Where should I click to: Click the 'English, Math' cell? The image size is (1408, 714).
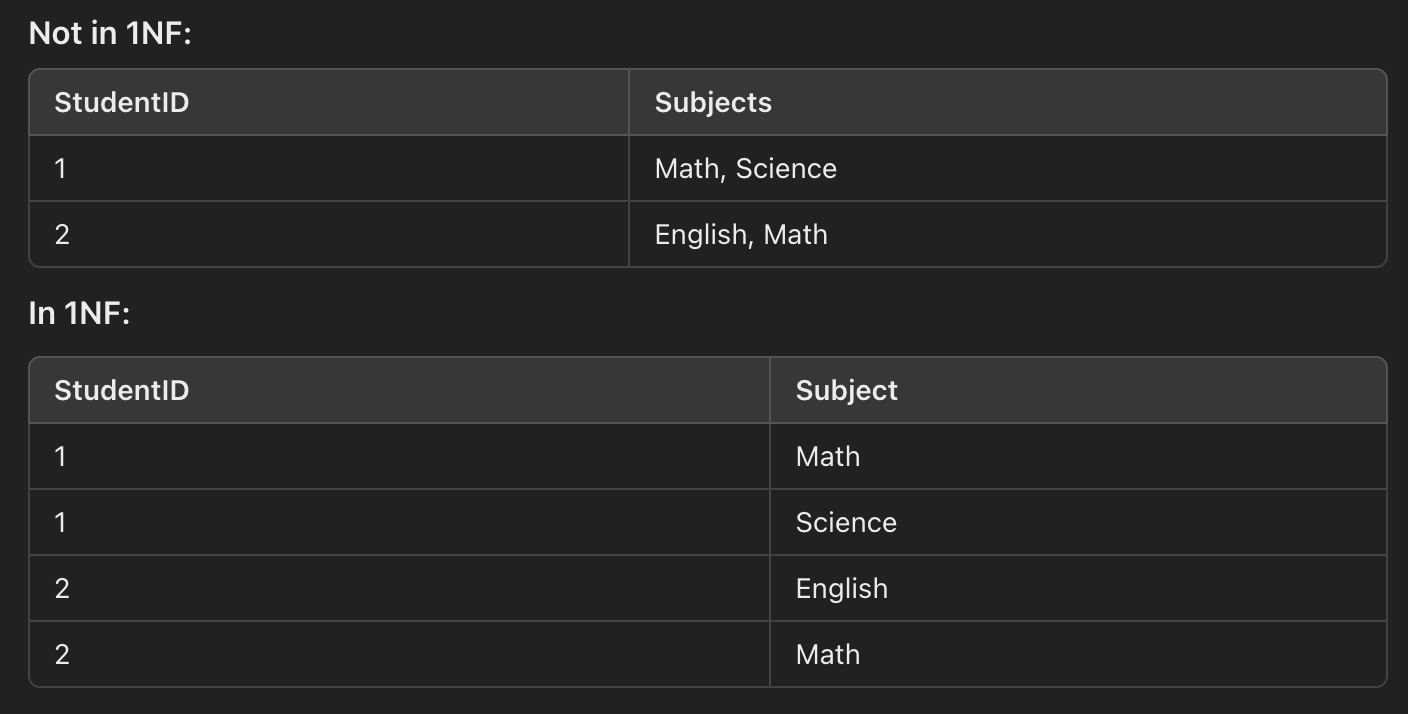(1007, 234)
